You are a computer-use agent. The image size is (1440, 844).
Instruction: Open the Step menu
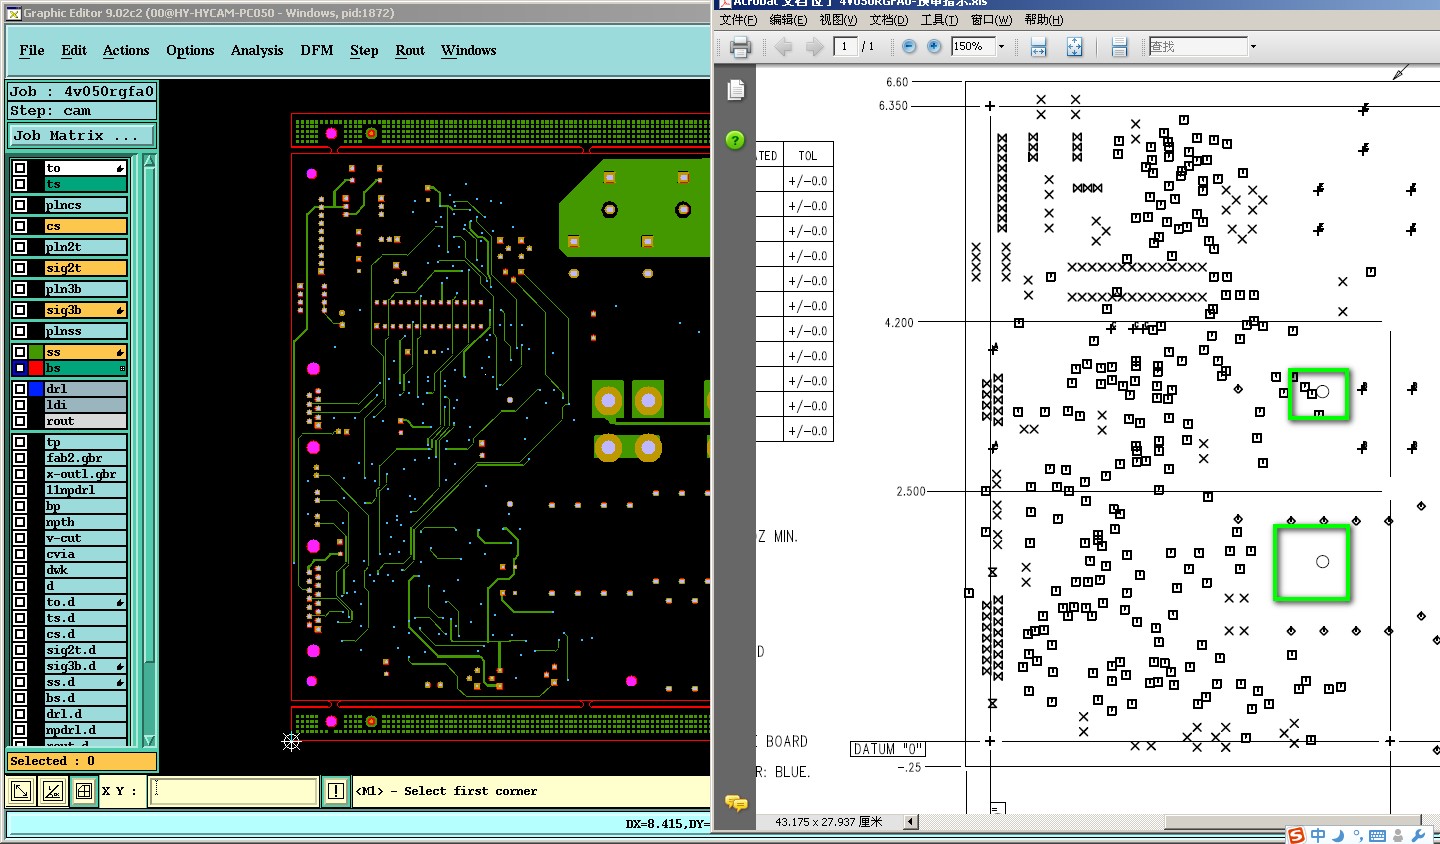coord(364,50)
